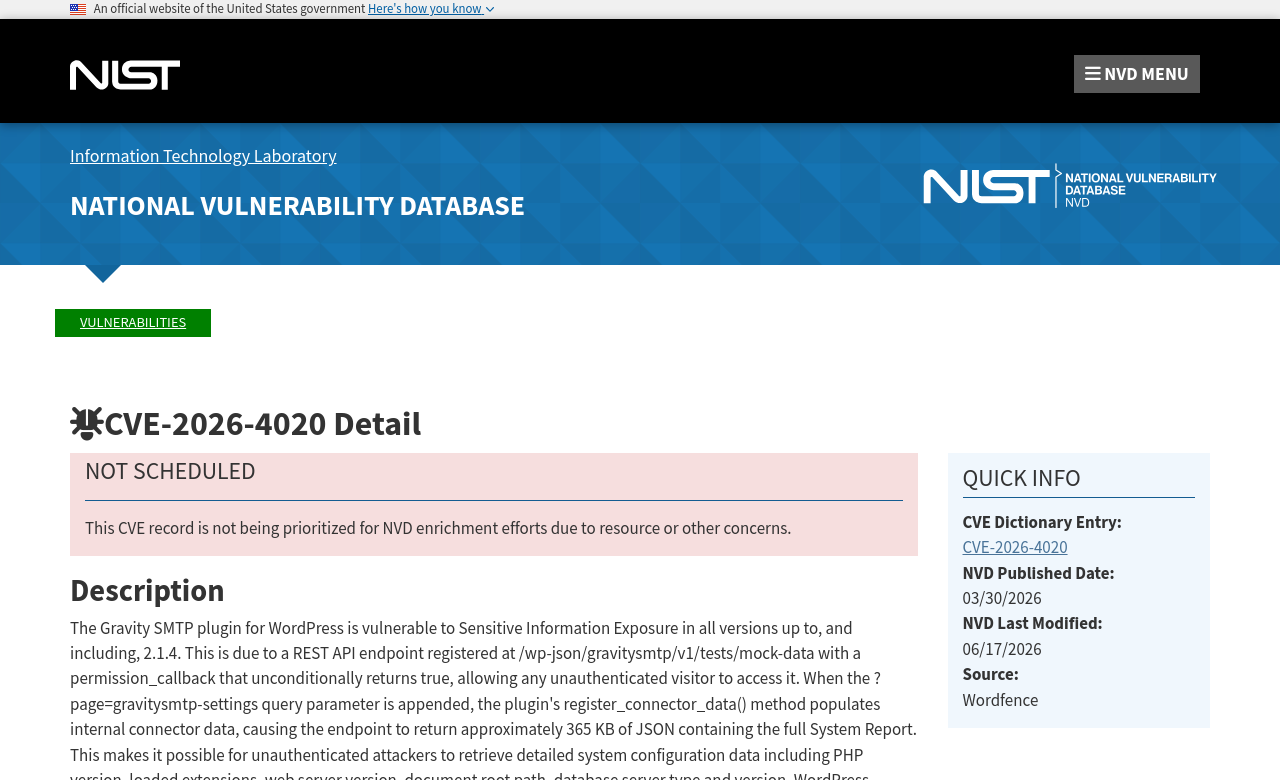Open Information Technology Laboratory link
This screenshot has height=780, width=1280.
[203, 156]
